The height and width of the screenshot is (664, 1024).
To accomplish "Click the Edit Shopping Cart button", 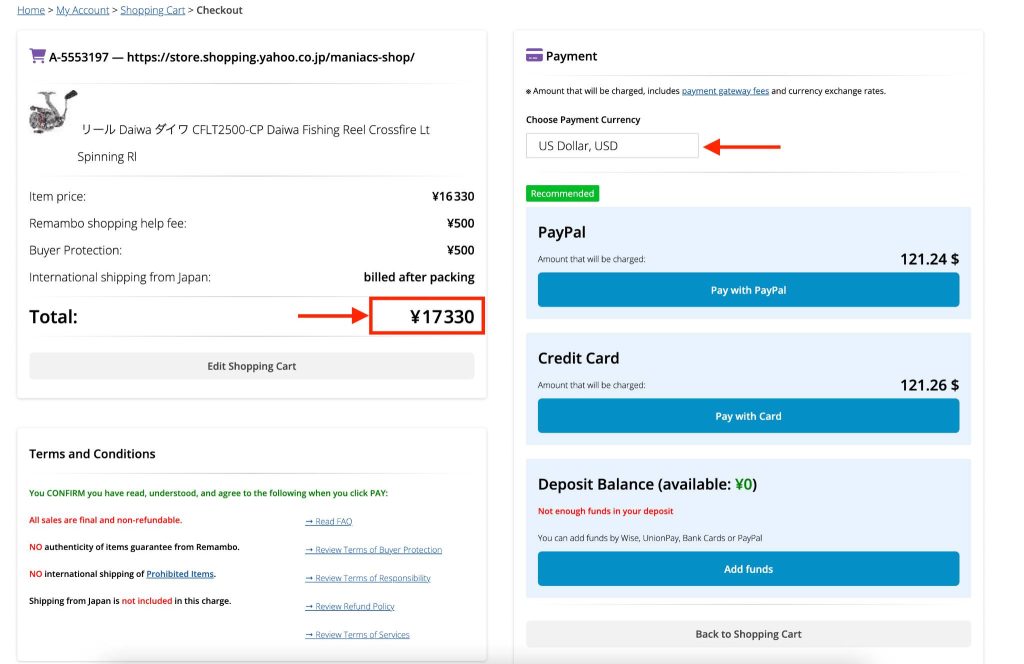I will (x=251, y=366).
